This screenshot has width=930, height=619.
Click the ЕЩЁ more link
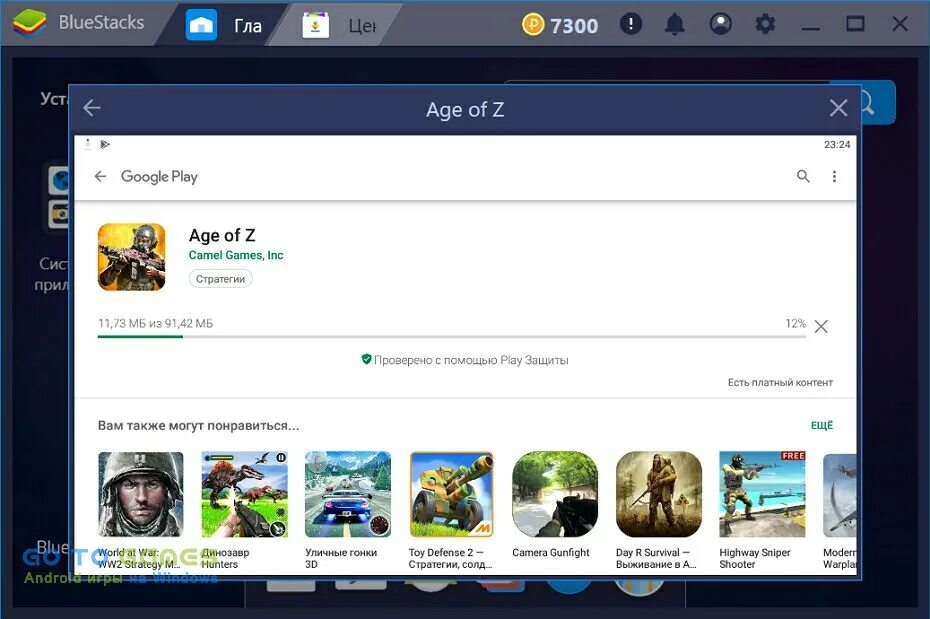click(822, 425)
